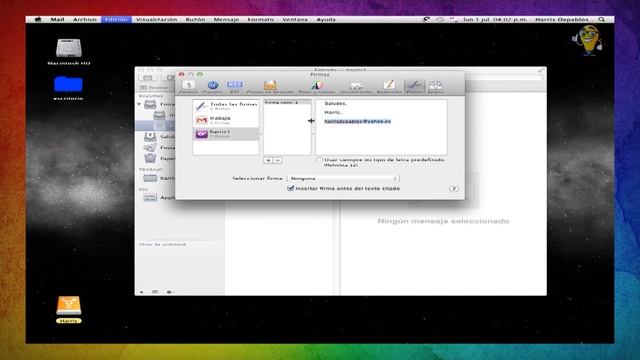Open the Tipos y colores pane
This screenshot has height=360, width=640.
click(317, 87)
